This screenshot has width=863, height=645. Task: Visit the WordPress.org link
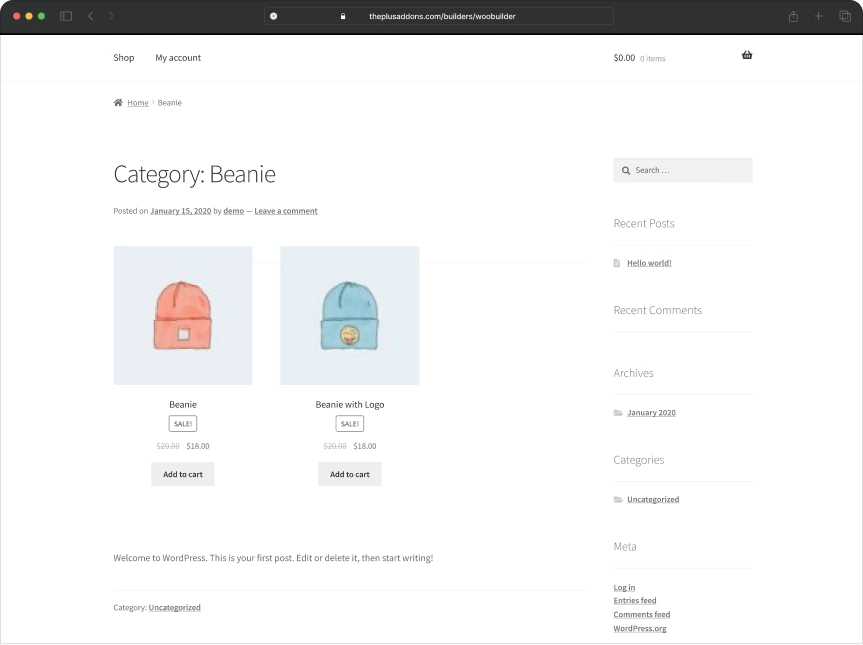click(640, 628)
